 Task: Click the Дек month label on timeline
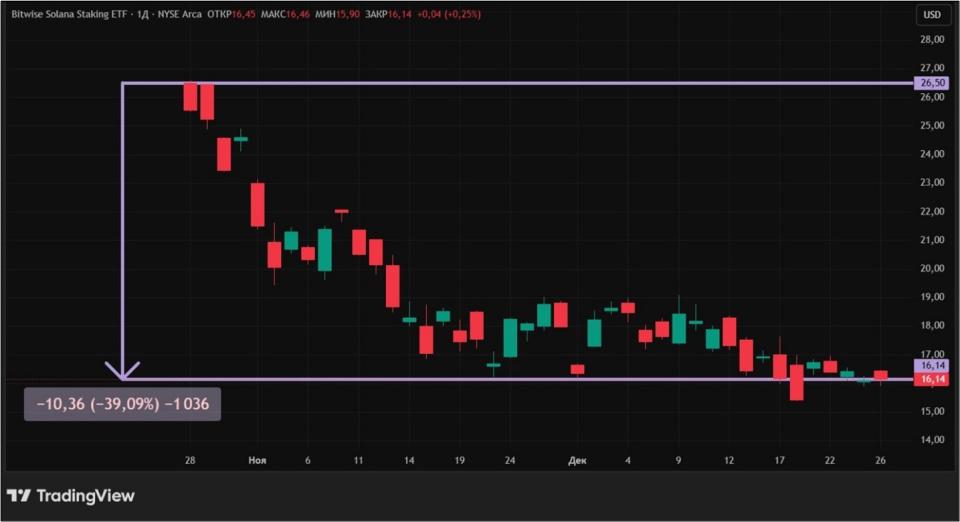click(577, 460)
